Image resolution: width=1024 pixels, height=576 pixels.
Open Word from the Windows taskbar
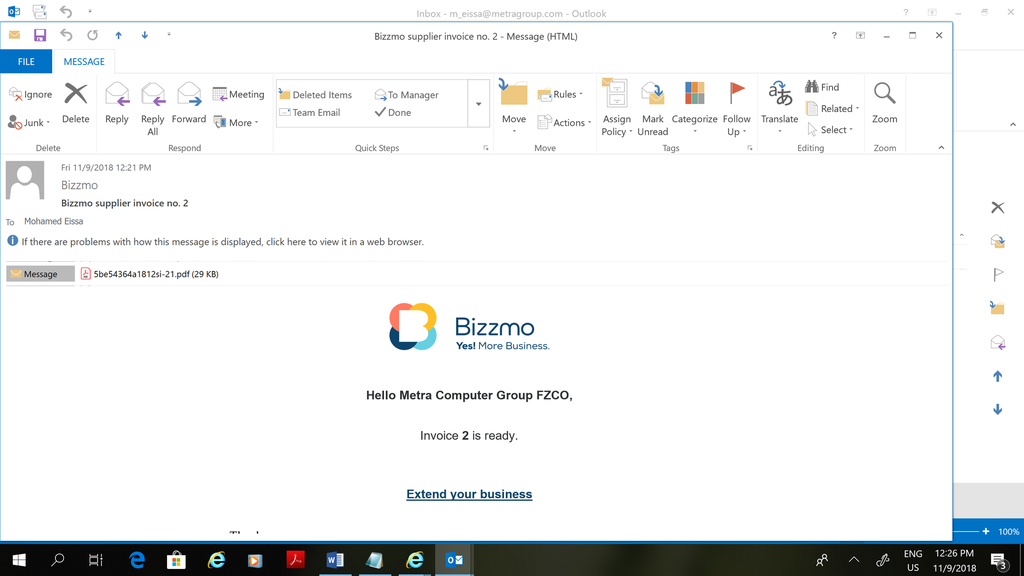click(x=335, y=560)
